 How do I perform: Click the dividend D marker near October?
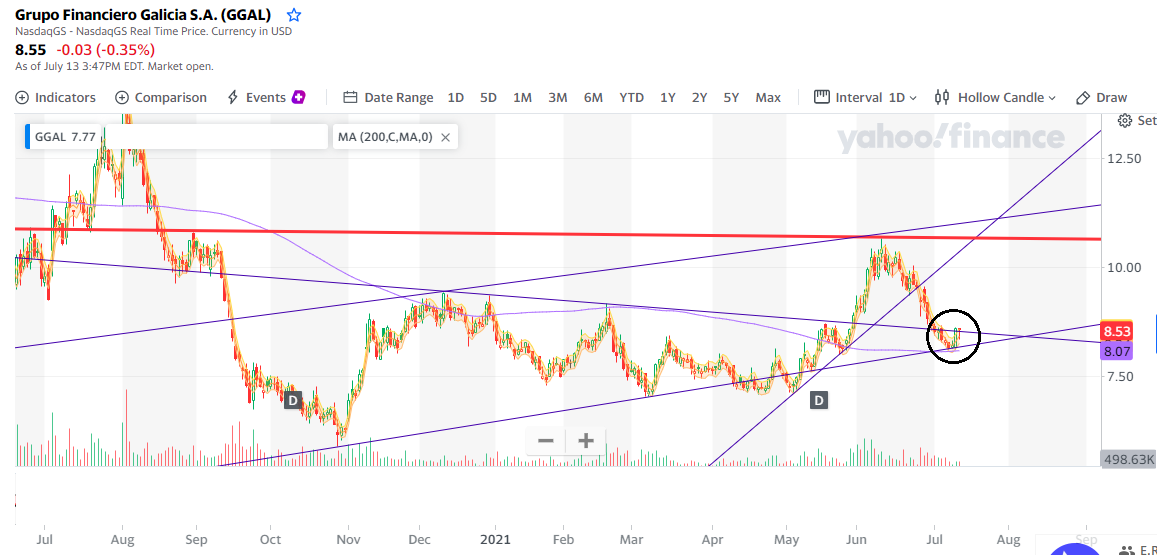(293, 401)
